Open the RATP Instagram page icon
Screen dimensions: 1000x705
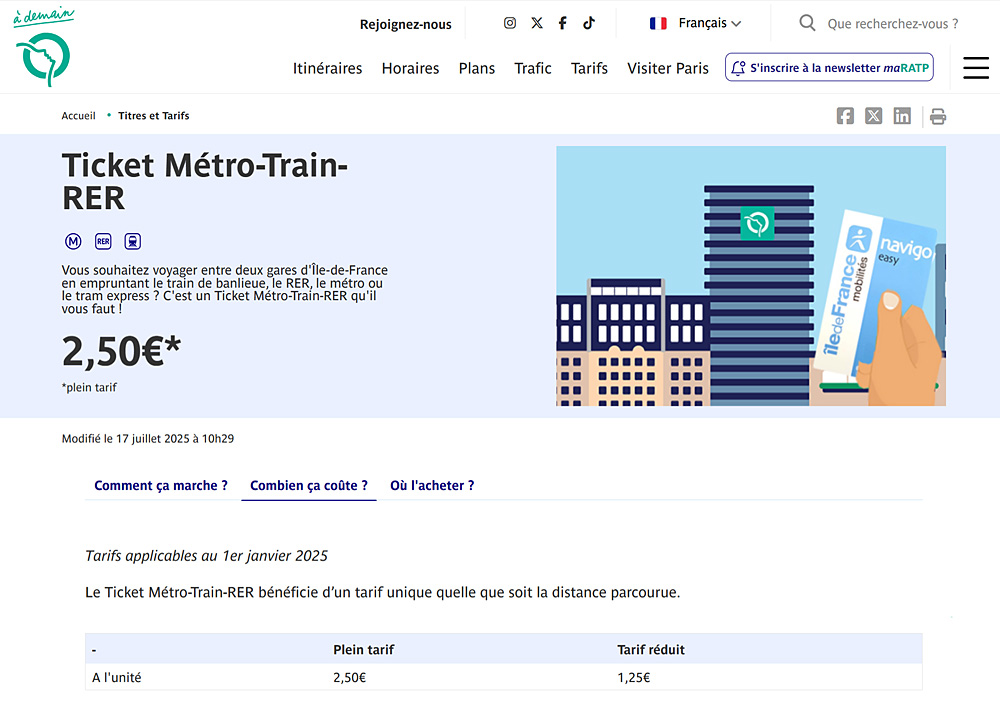[x=510, y=23]
